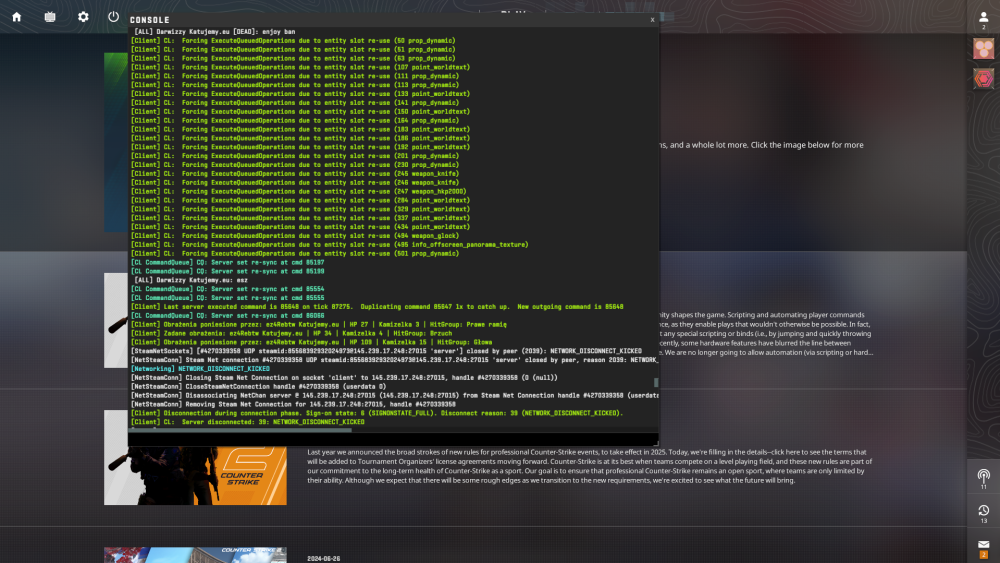This screenshot has width=1000, height=563.
Task: Select damage line 'HitGroup: Brzuch'
Action: (291, 333)
